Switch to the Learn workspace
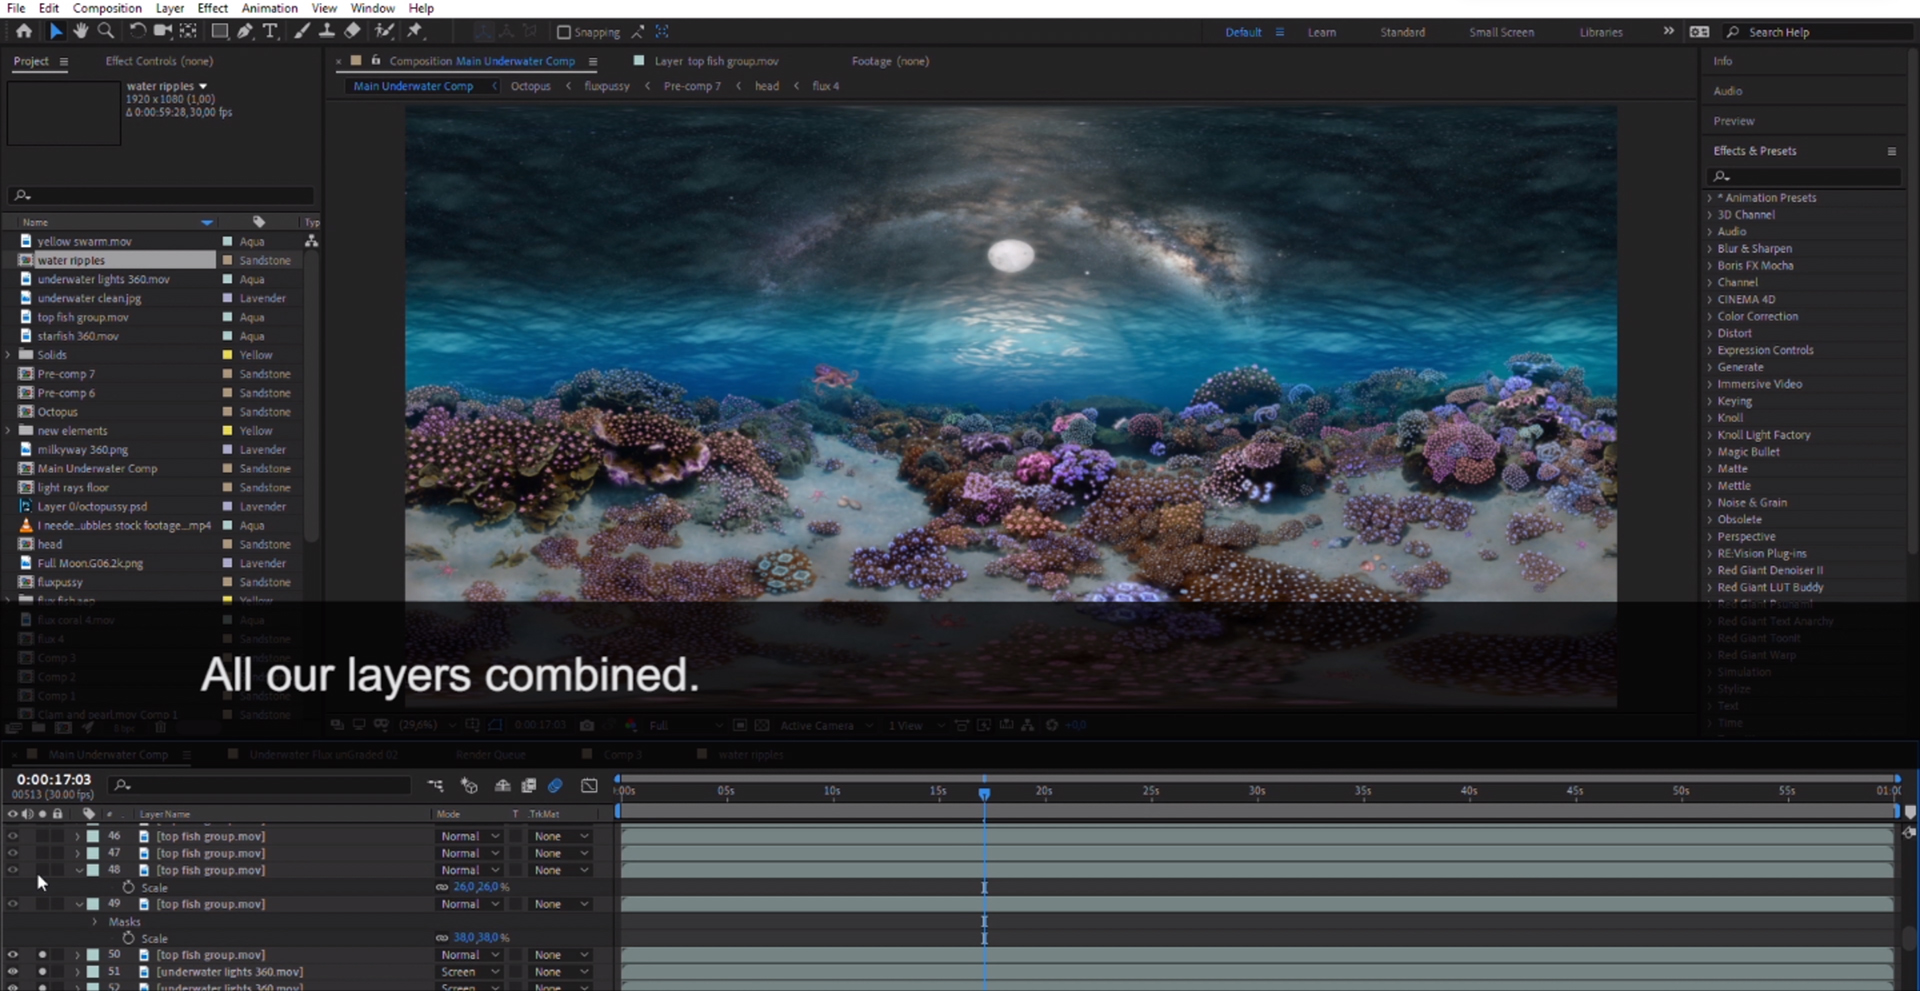1920x991 pixels. tap(1321, 32)
